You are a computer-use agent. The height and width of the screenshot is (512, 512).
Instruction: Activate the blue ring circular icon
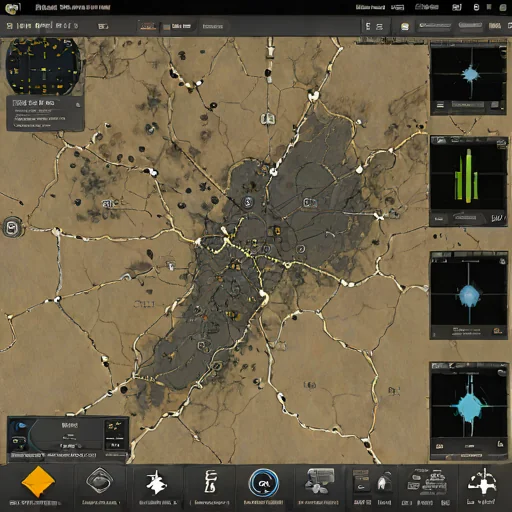(x=264, y=483)
